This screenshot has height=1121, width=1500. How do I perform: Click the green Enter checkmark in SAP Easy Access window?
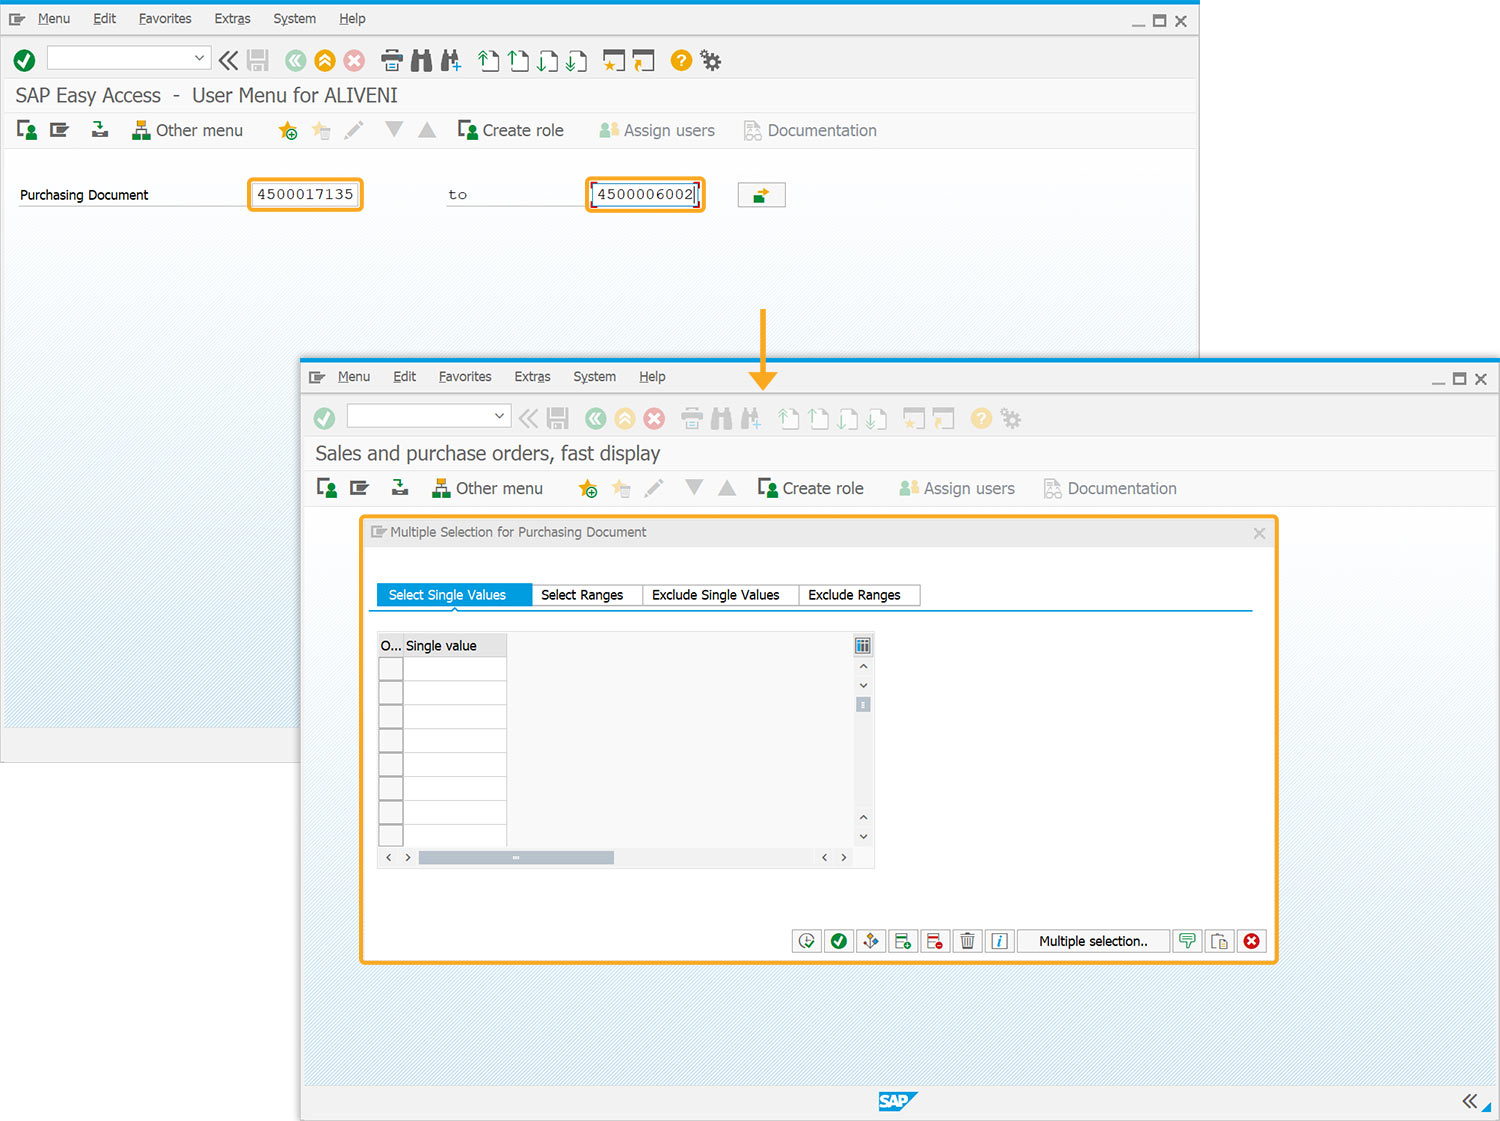point(25,61)
